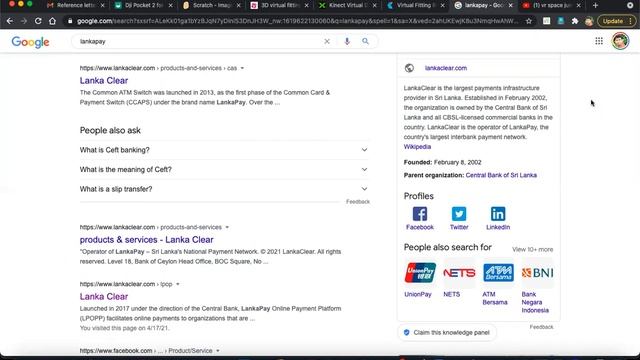
Task: Open Bank Negara Indonesia BNI thumbnail
Action: point(538,273)
